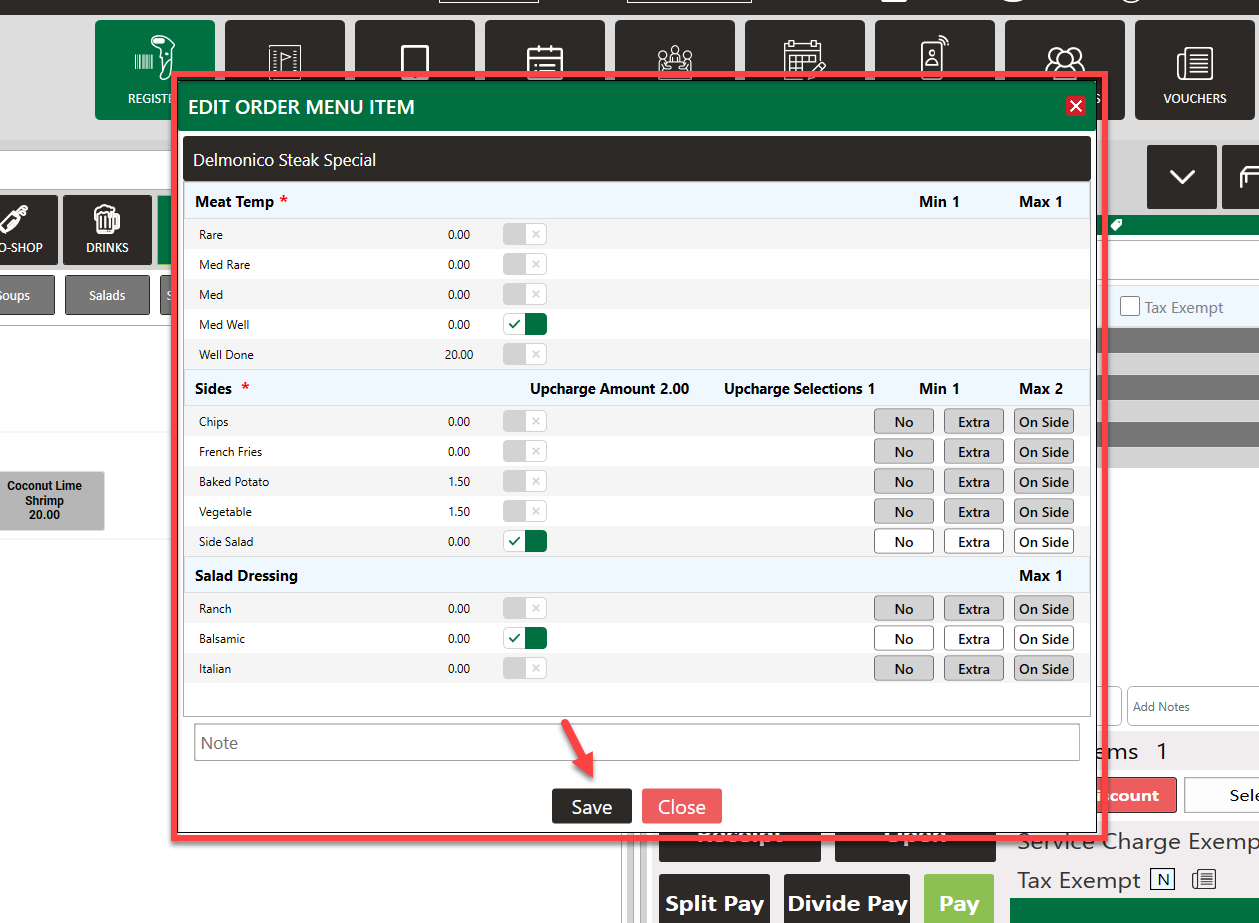Open the Vouchers module icon
This screenshot has height=923, width=1259.
pos(1194,70)
